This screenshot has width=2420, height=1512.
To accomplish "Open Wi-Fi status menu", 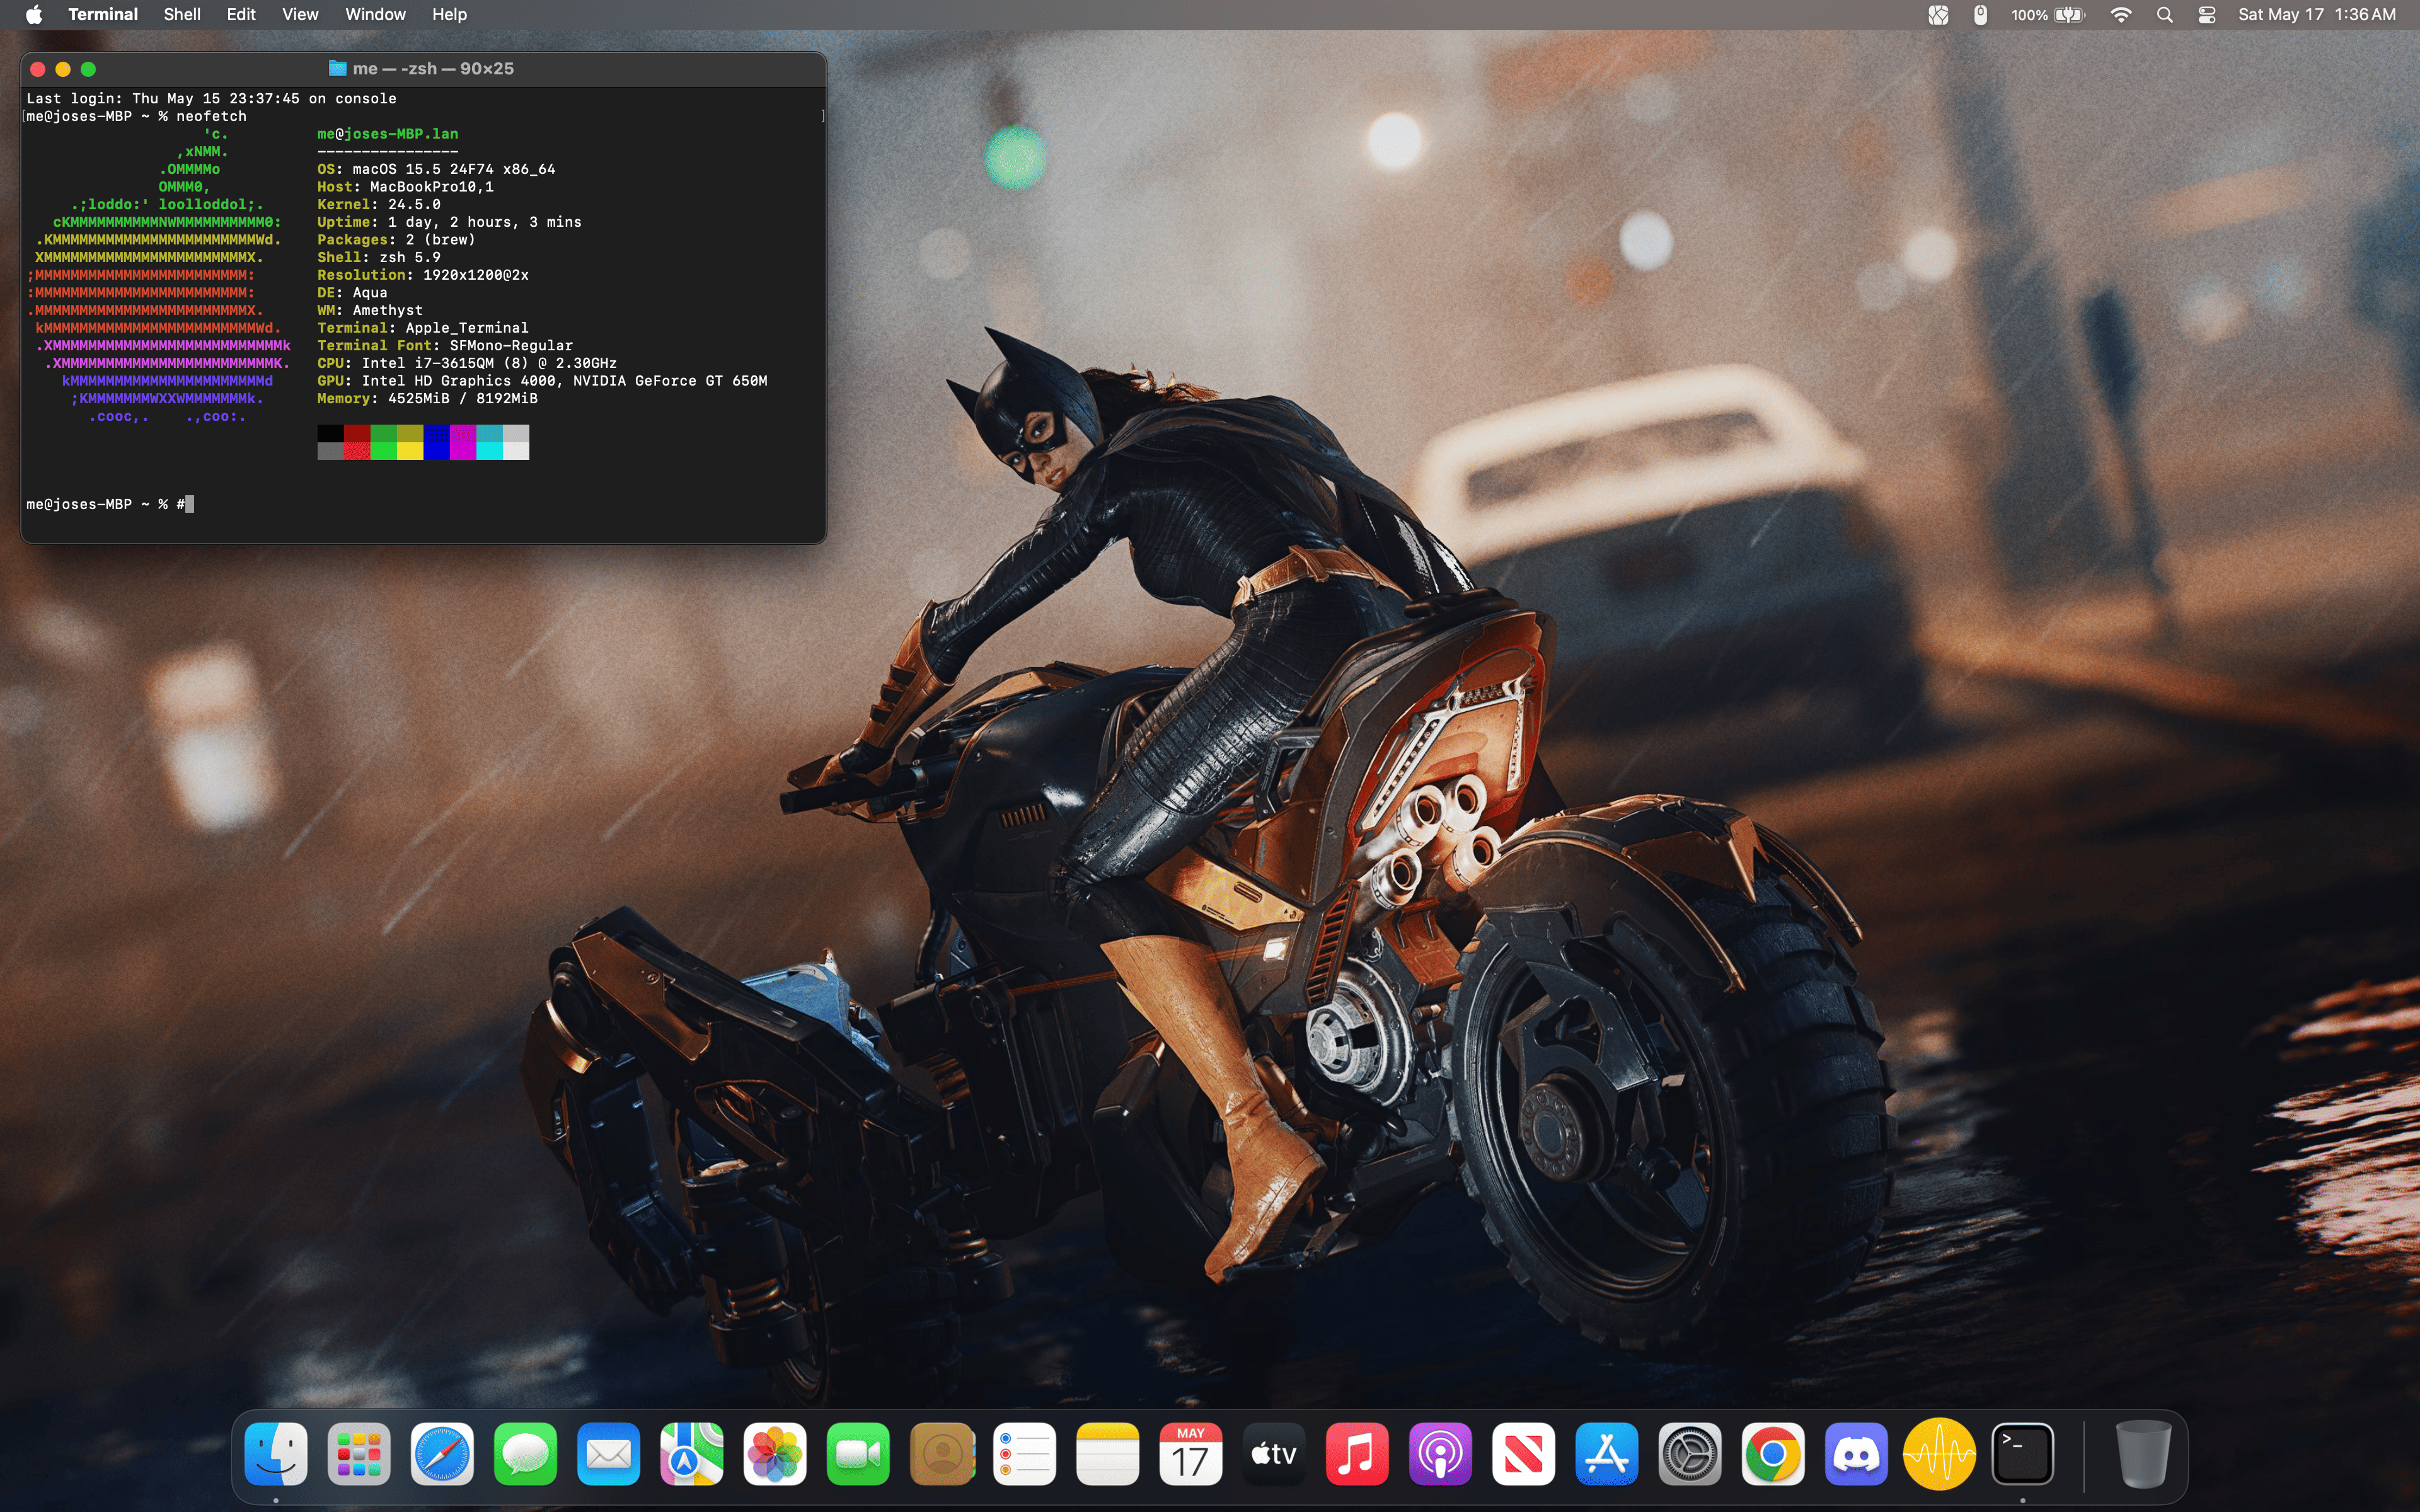I will 2120,15.
